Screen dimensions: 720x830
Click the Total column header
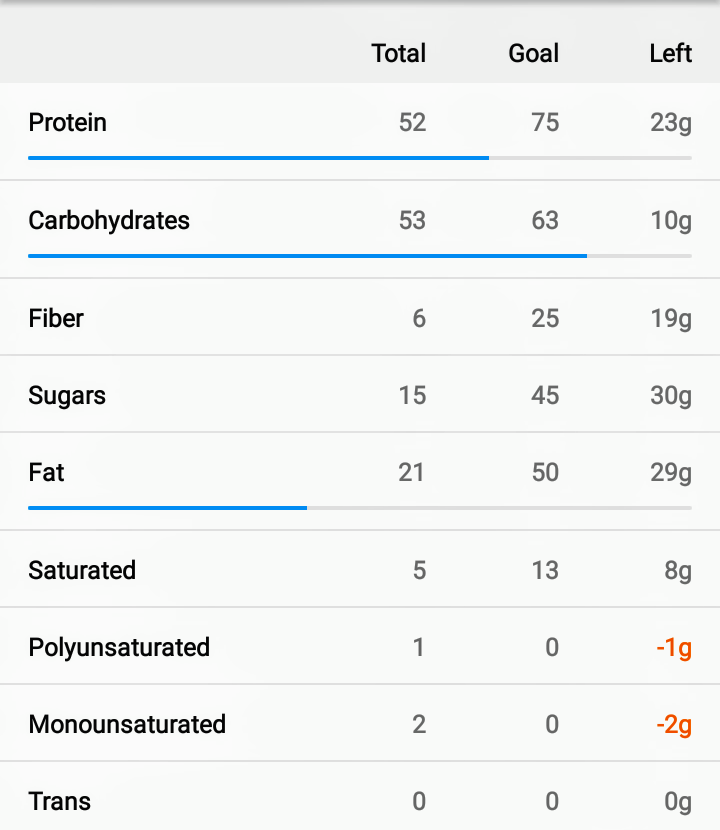click(399, 53)
